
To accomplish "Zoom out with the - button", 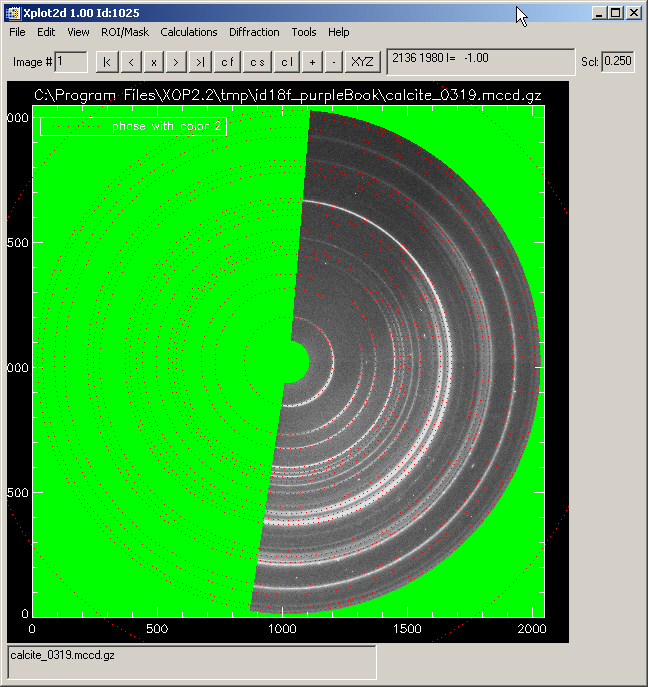I will (333, 62).
